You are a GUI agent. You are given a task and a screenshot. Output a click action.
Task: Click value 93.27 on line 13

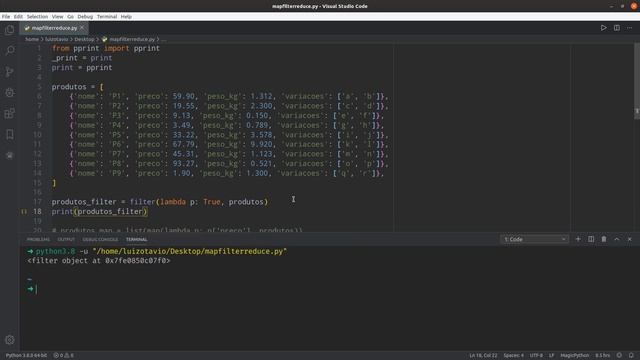pyautogui.click(x=183, y=164)
